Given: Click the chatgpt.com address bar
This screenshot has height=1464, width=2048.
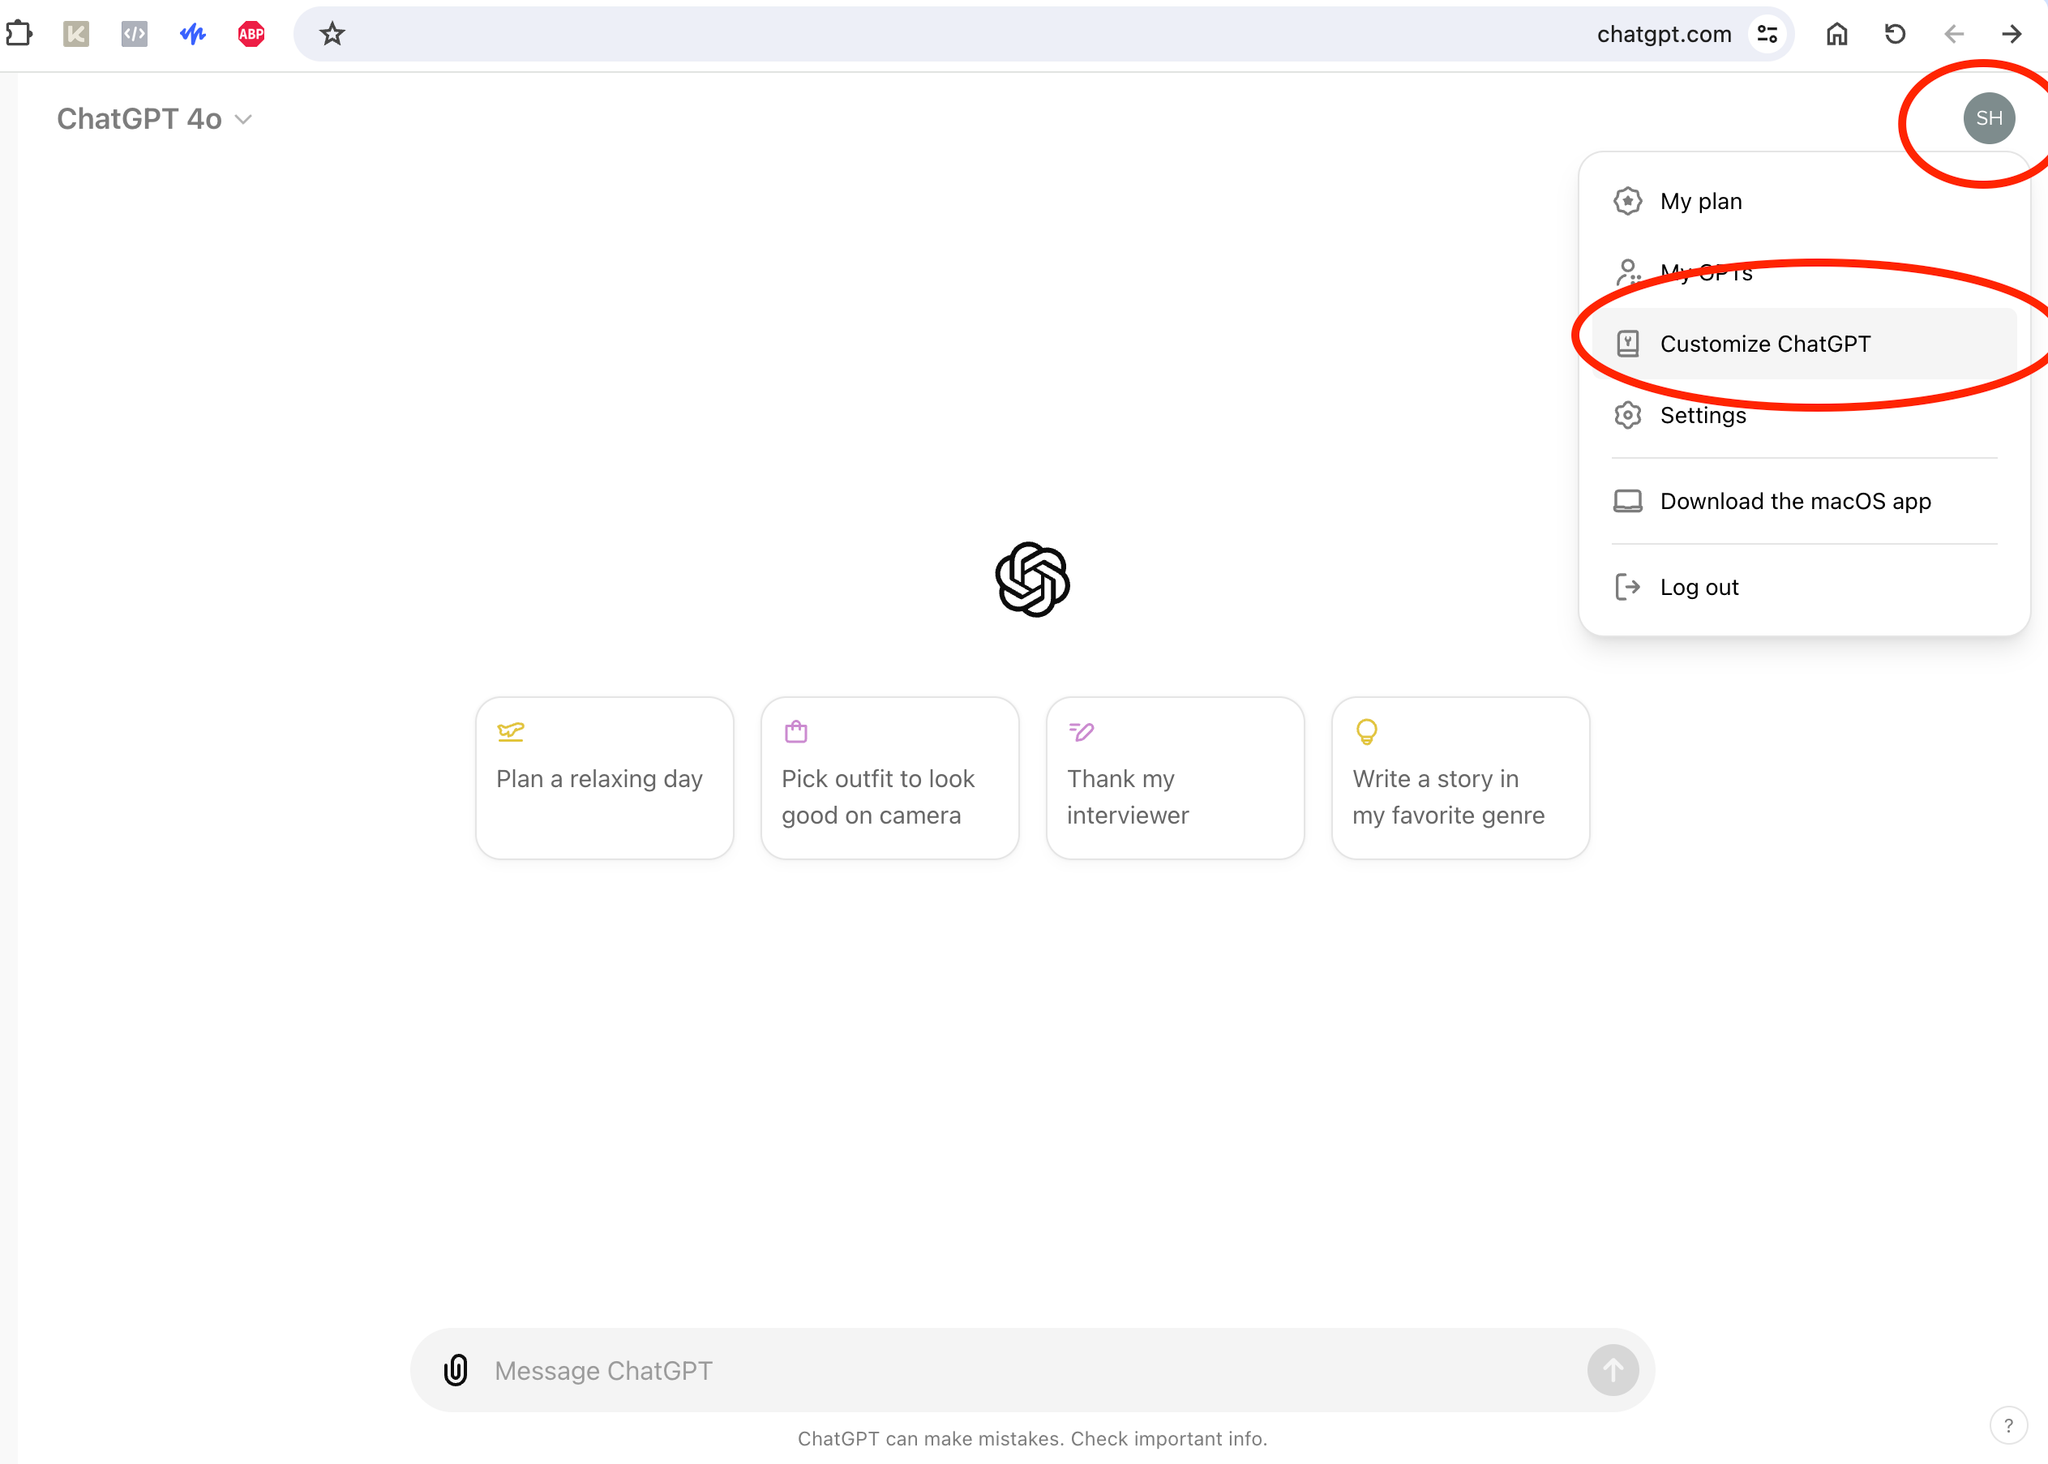Looking at the screenshot, I should click(x=1044, y=34).
